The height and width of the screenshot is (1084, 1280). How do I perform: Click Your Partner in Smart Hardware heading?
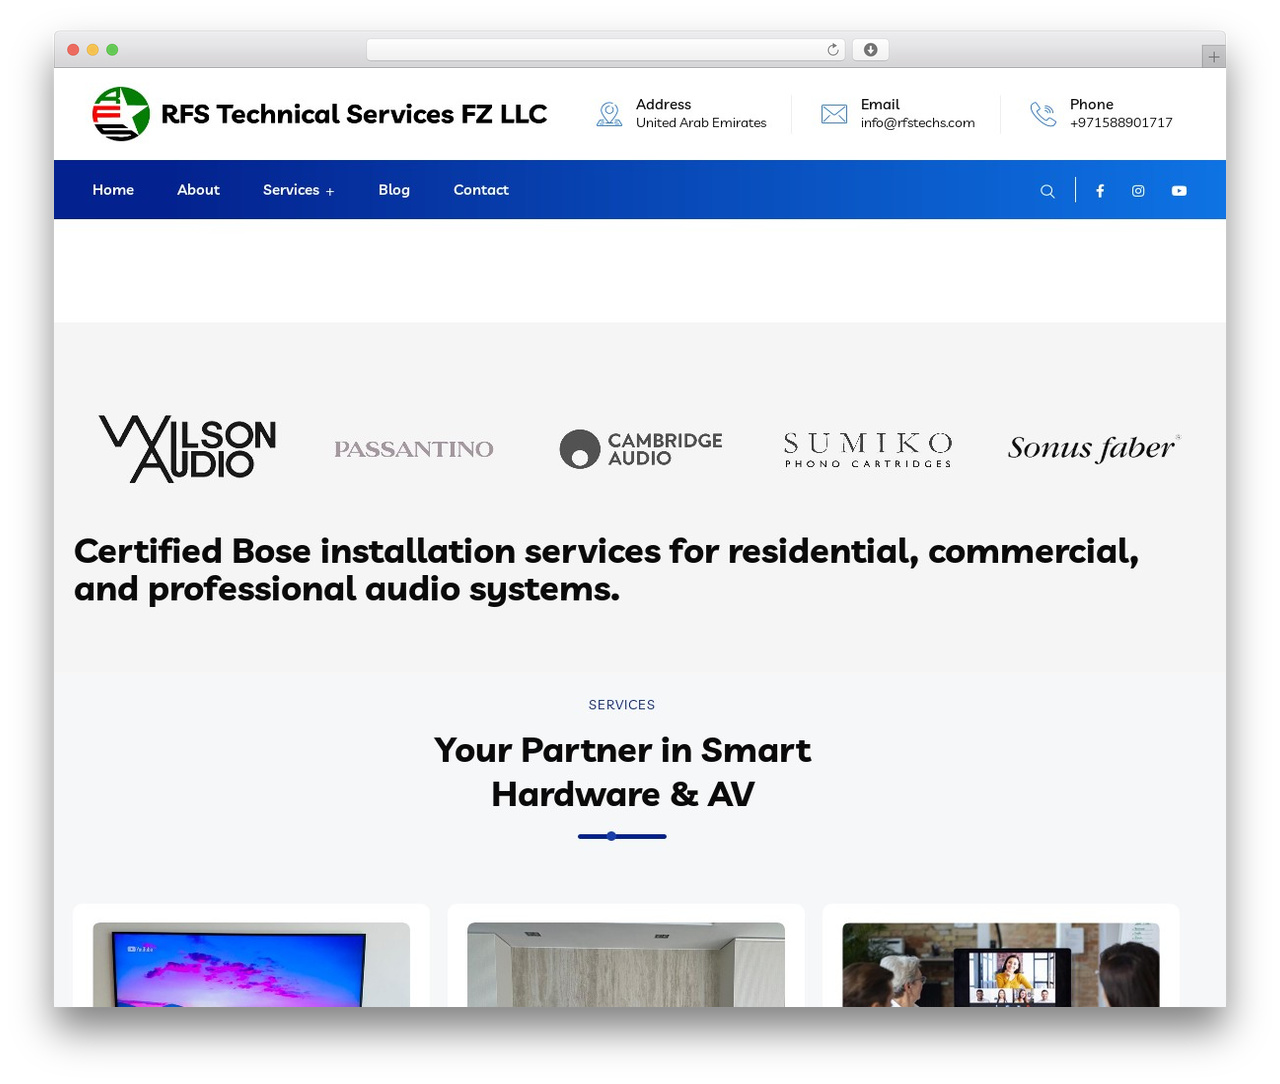622,772
